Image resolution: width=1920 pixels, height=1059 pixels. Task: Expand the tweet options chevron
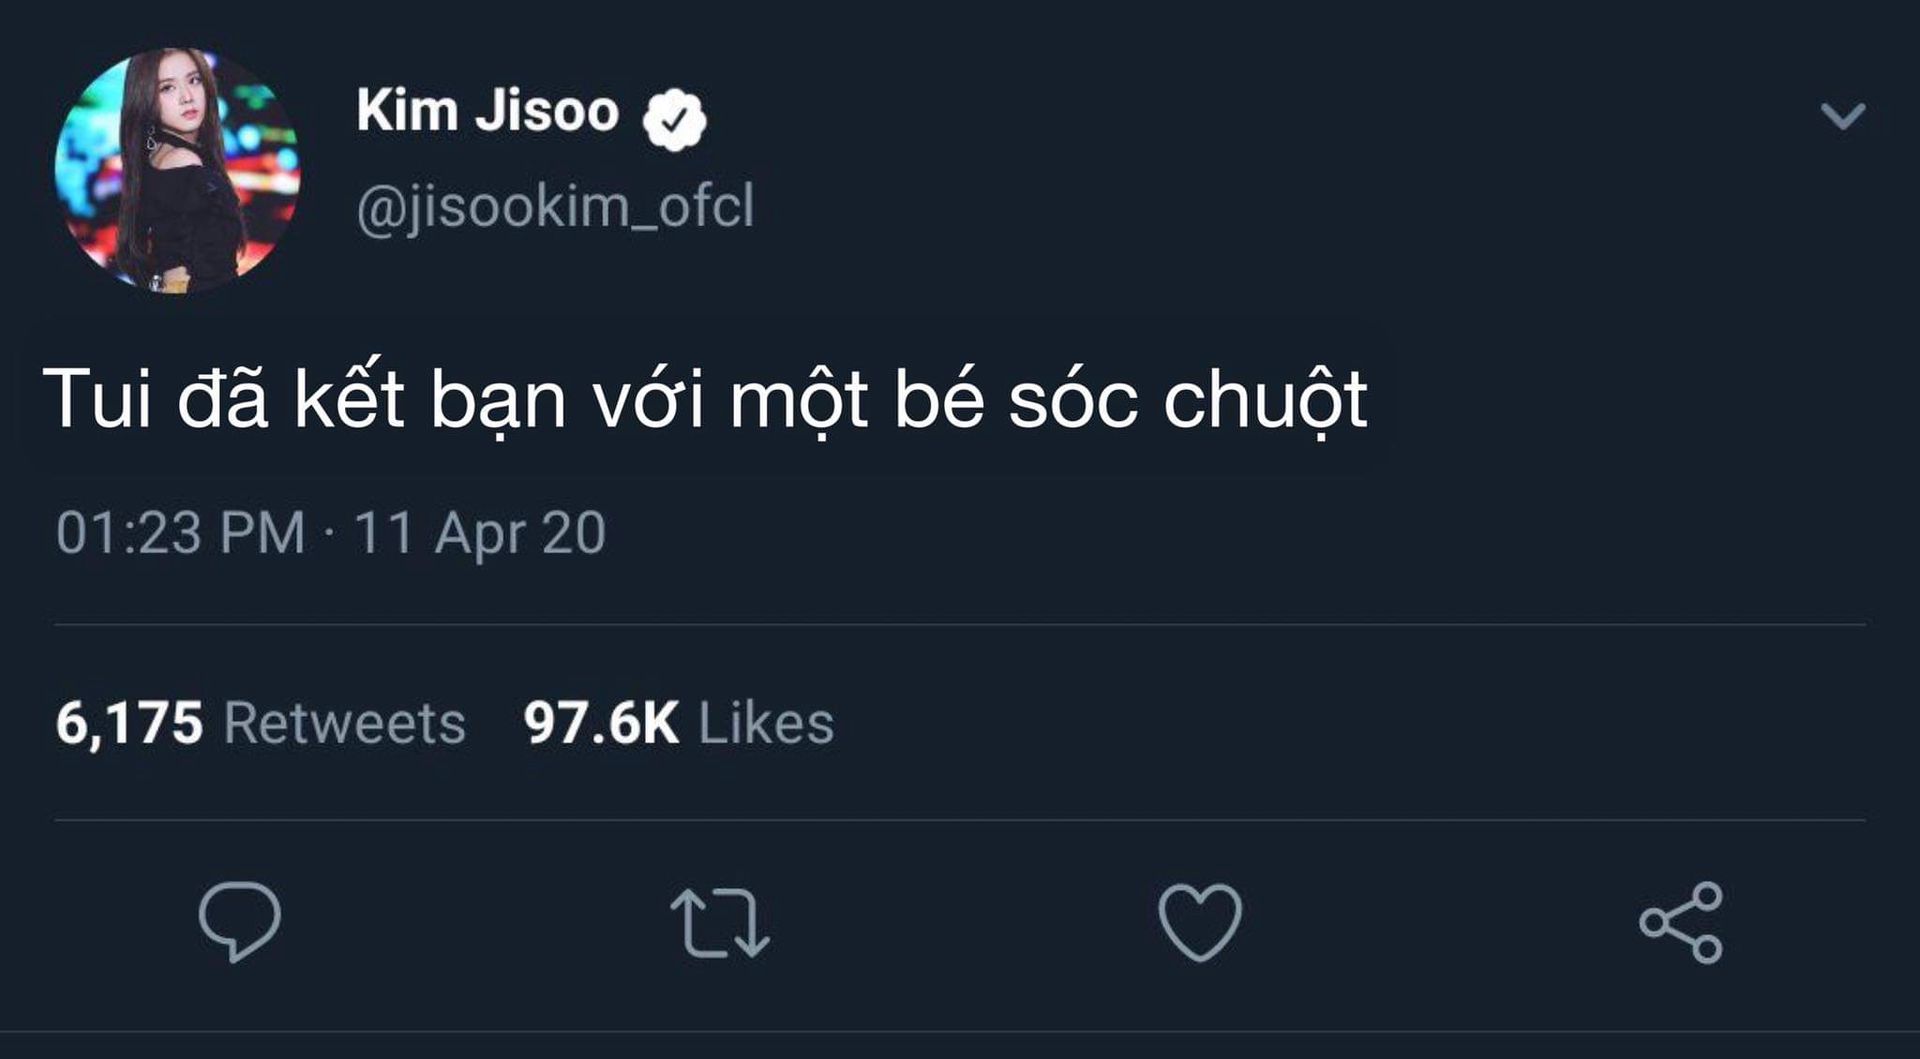(x=1843, y=116)
